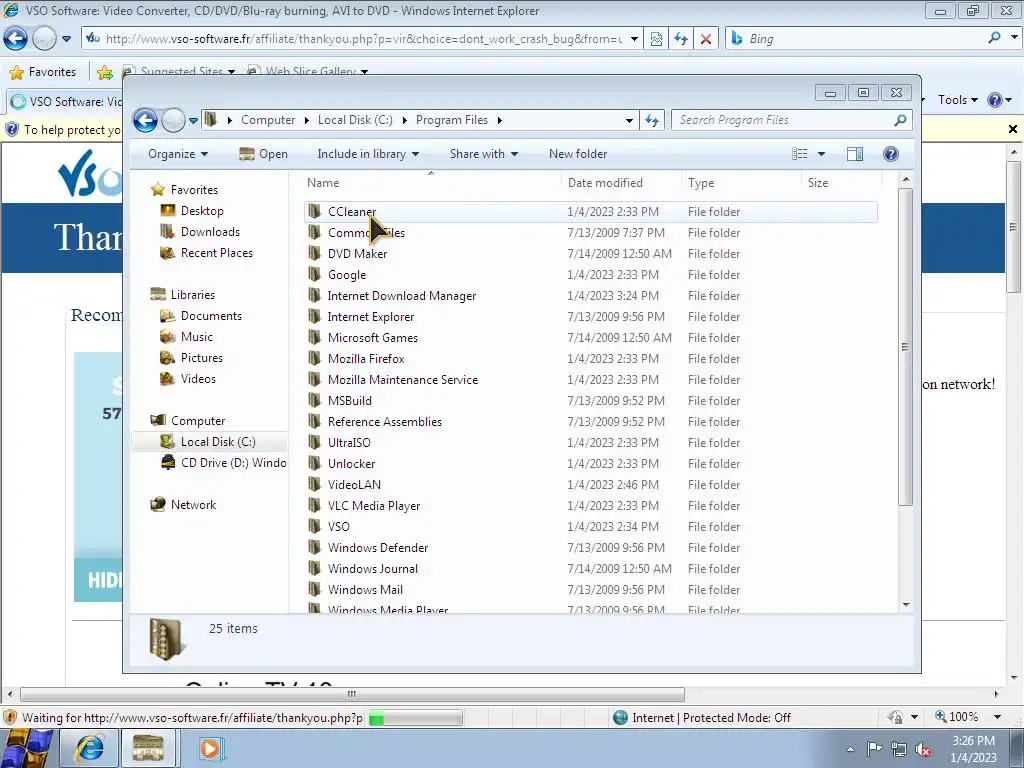Click in Search Program Files field
Viewport: 1024px width, 768px height.
coord(784,120)
